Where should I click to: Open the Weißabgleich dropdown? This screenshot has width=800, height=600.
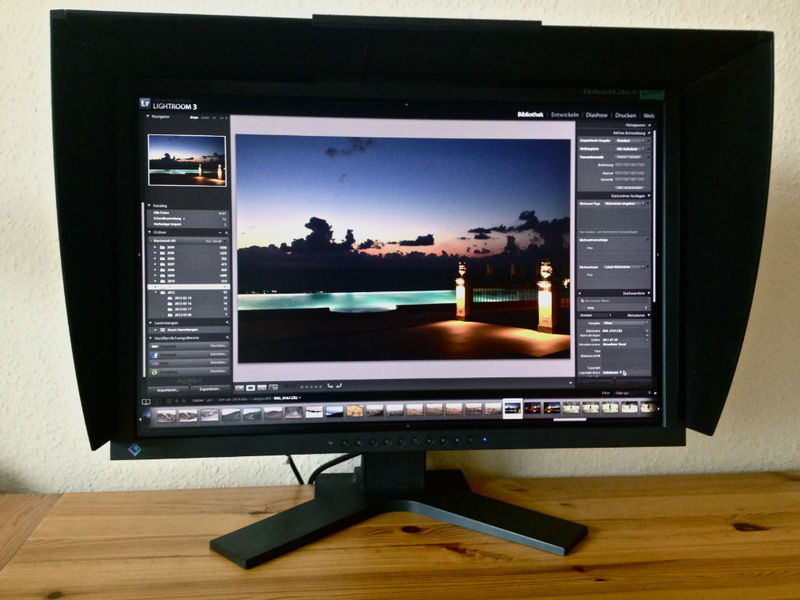click(633, 148)
